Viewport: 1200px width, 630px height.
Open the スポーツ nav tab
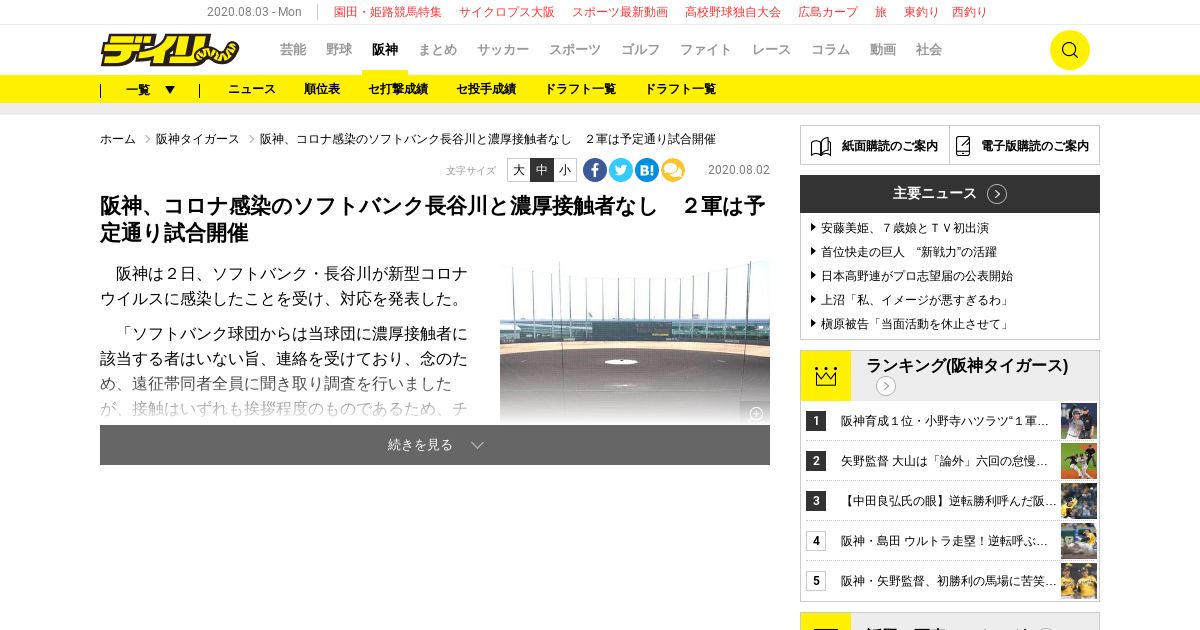click(575, 49)
